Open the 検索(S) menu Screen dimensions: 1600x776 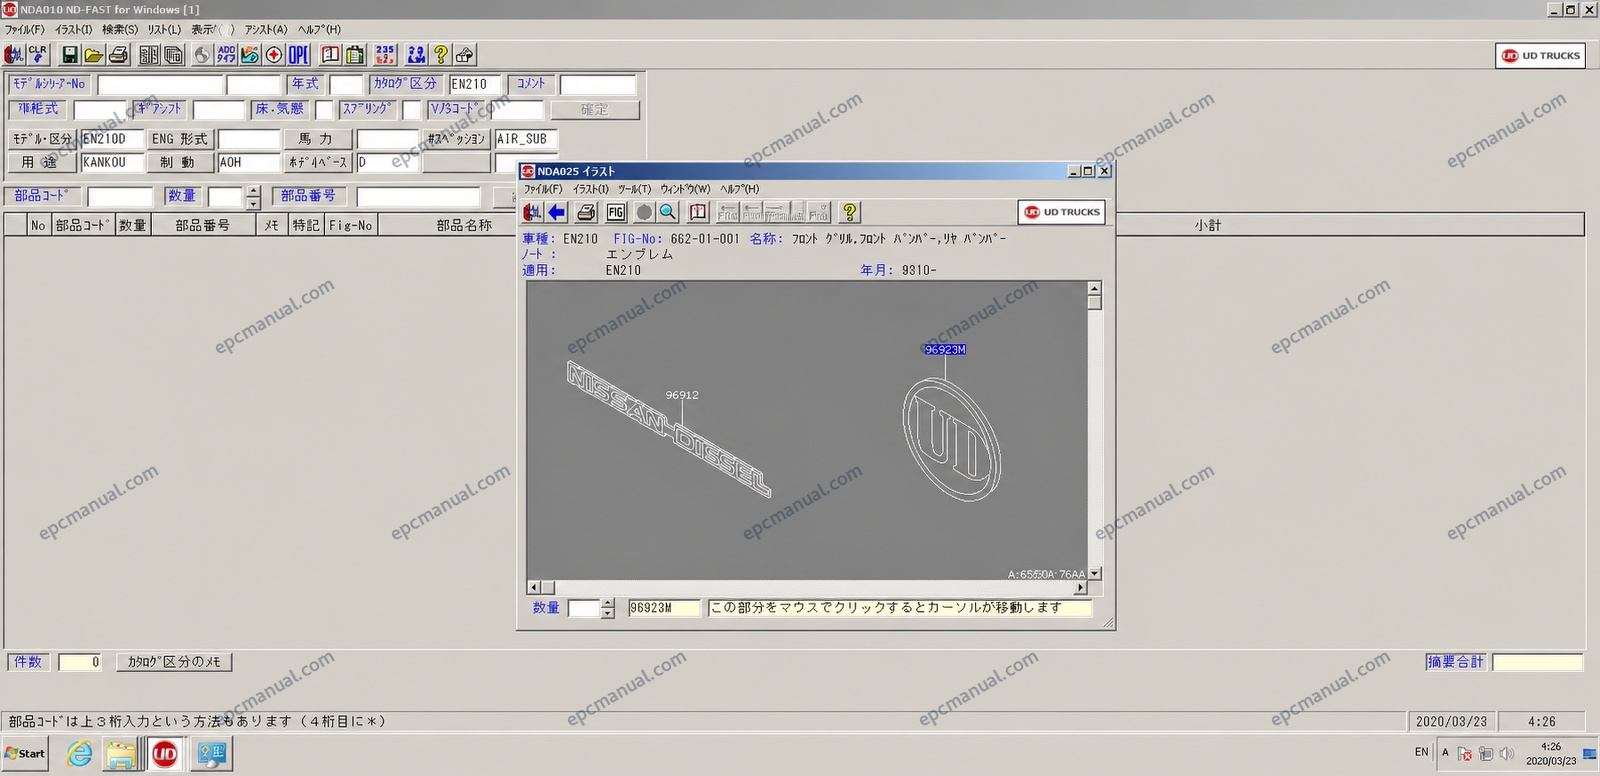click(x=120, y=29)
